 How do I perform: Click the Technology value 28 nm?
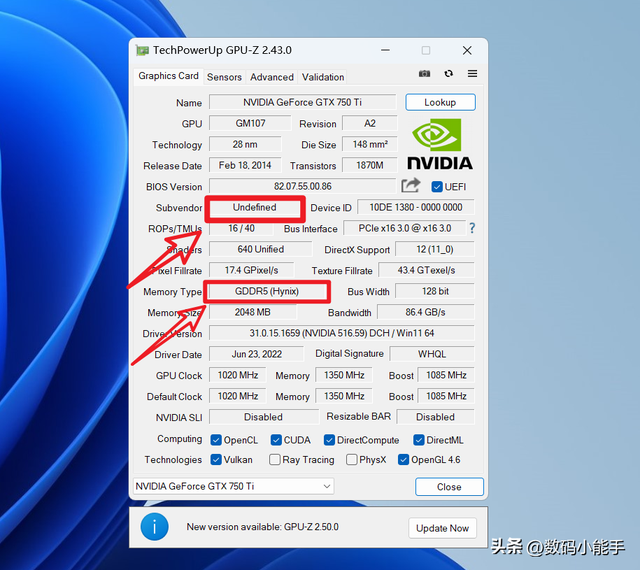pos(245,144)
